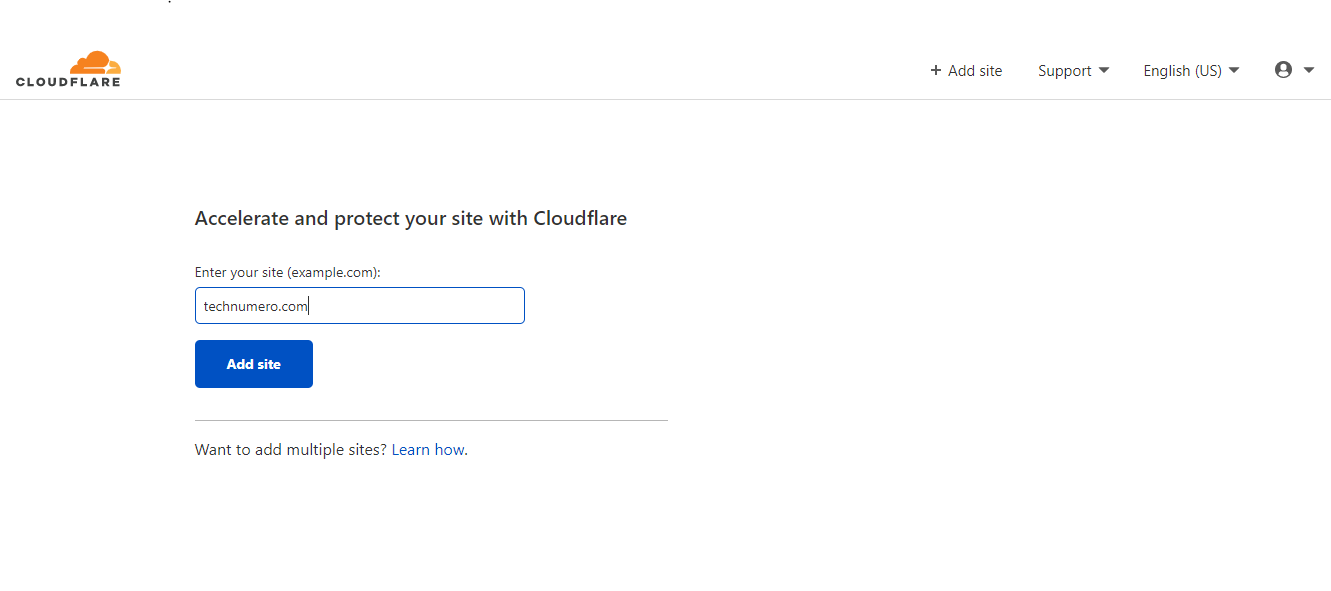
Task: Click the blue Add site button
Action: pyautogui.click(x=254, y=364)
